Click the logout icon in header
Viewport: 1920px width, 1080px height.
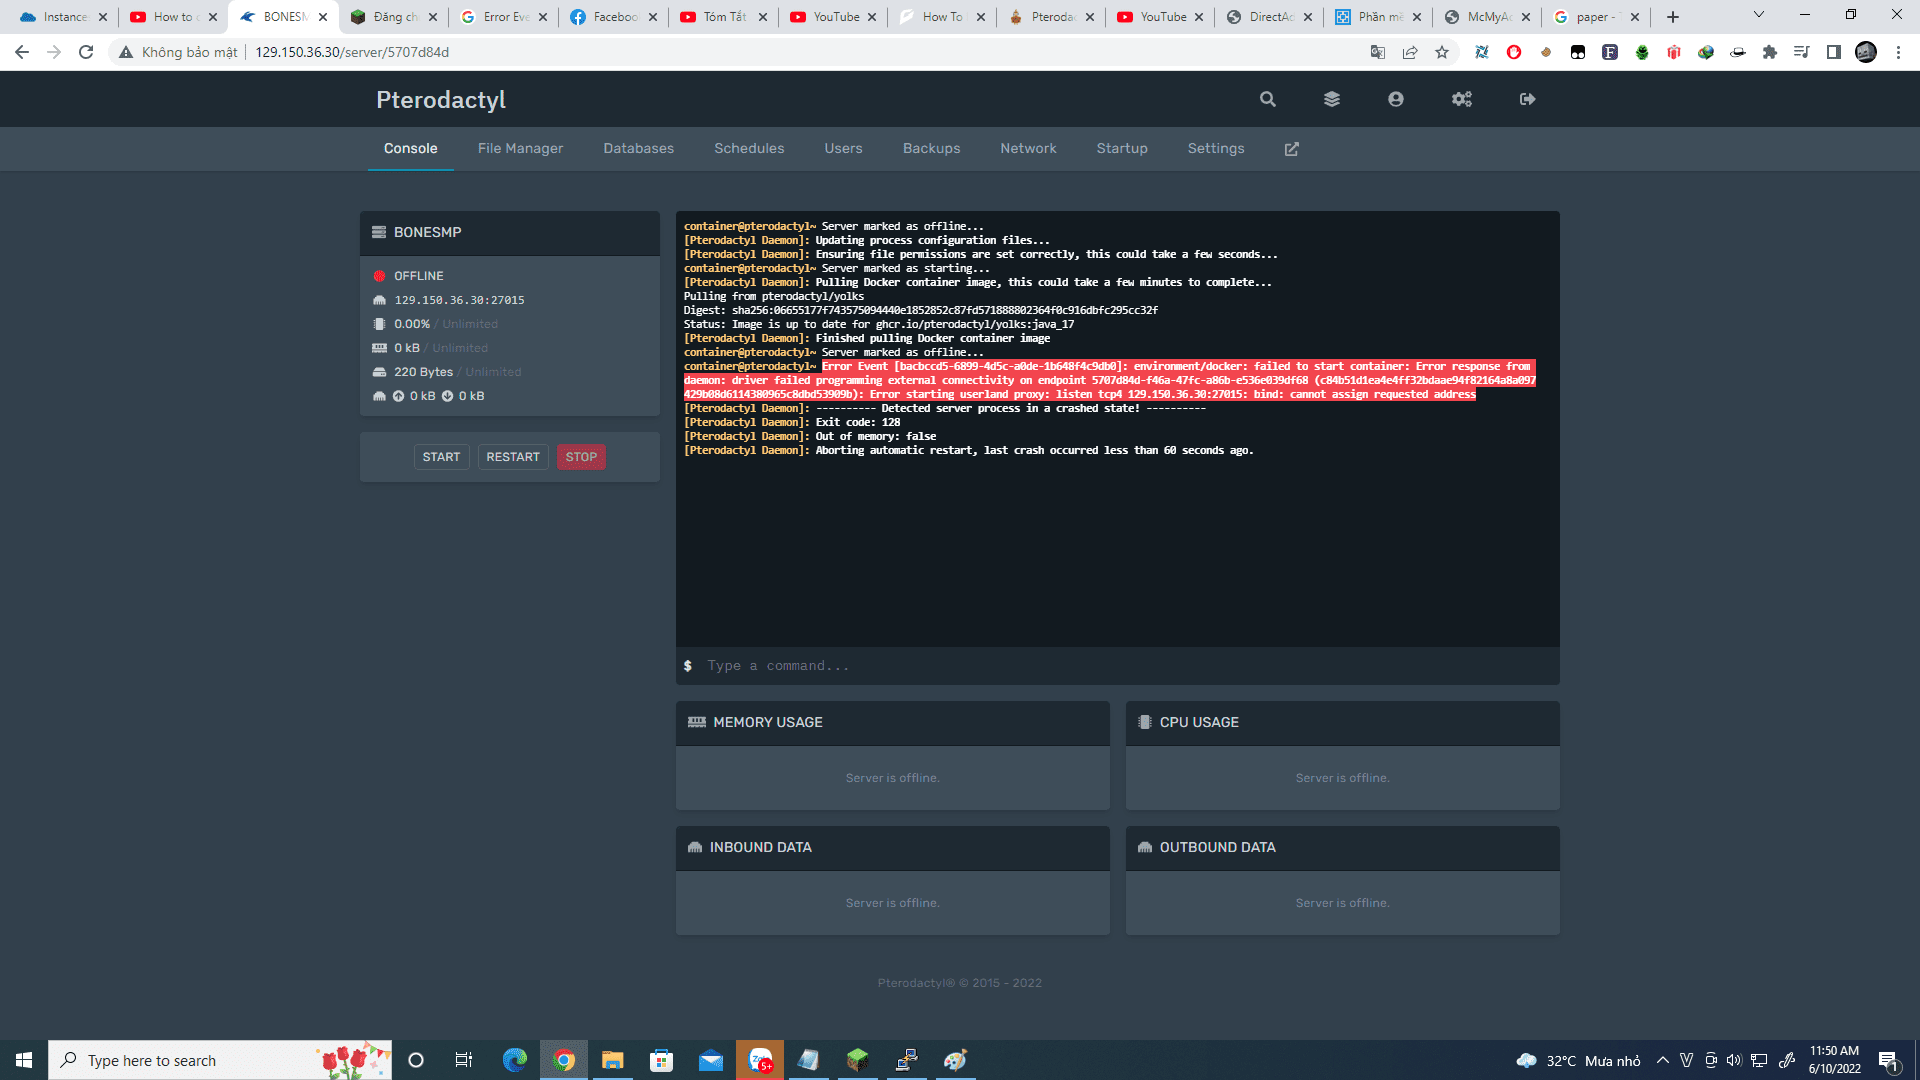(1527, 99)
